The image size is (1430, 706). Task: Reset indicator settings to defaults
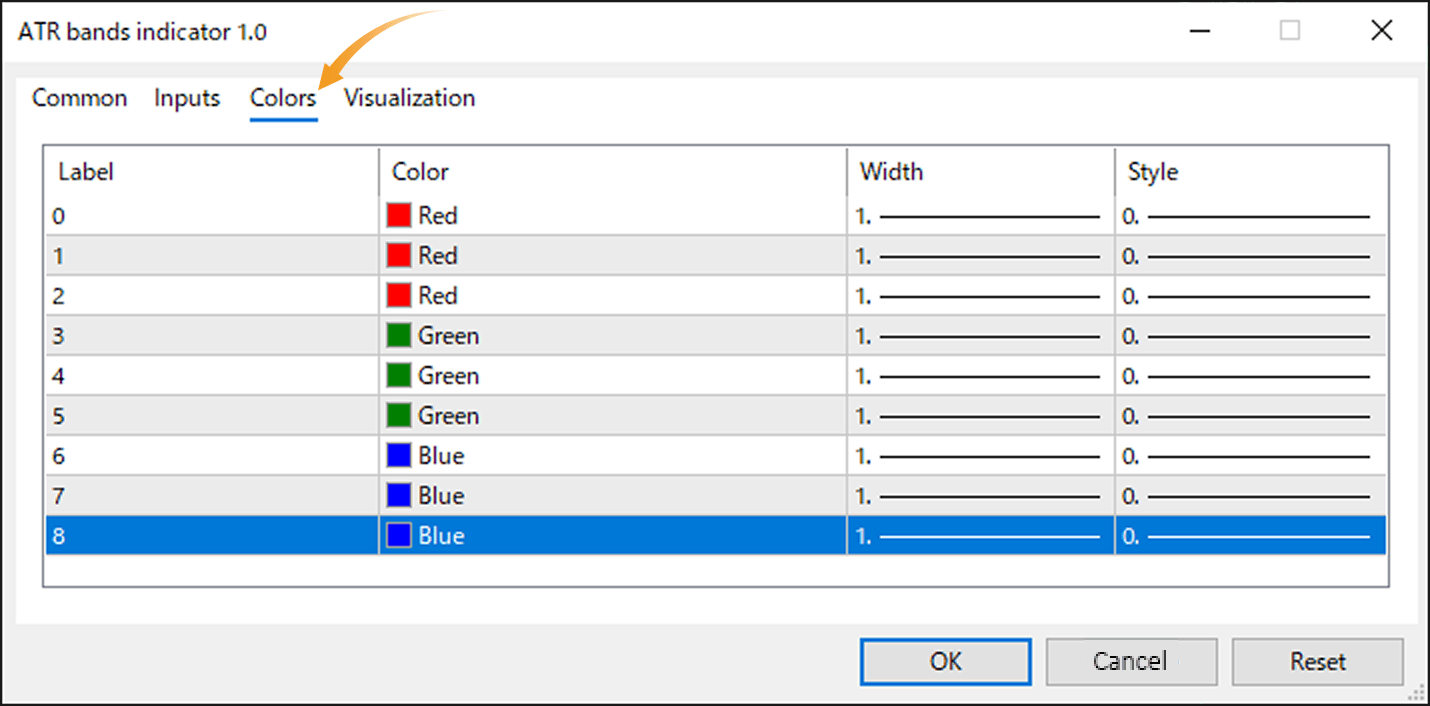click(x=1317, y=661)
